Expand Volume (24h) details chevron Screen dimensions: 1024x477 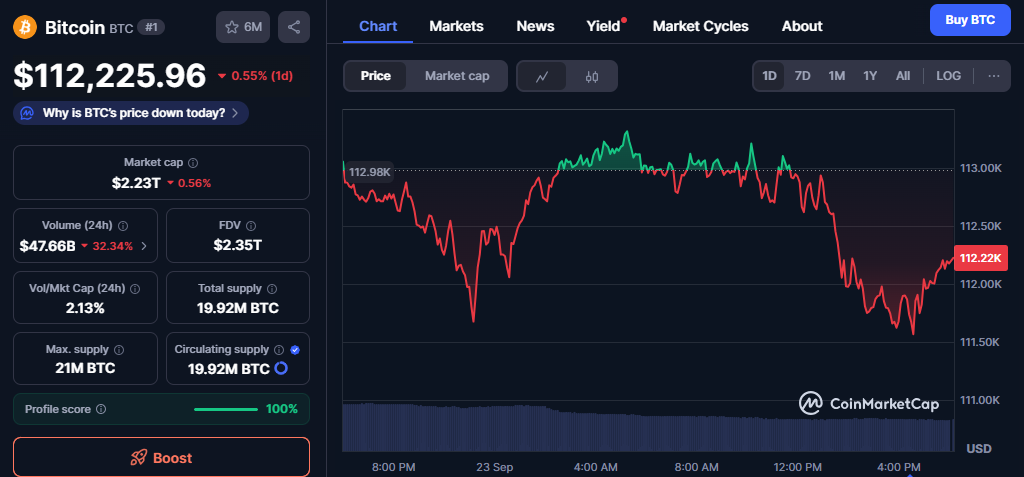[143, 245]
